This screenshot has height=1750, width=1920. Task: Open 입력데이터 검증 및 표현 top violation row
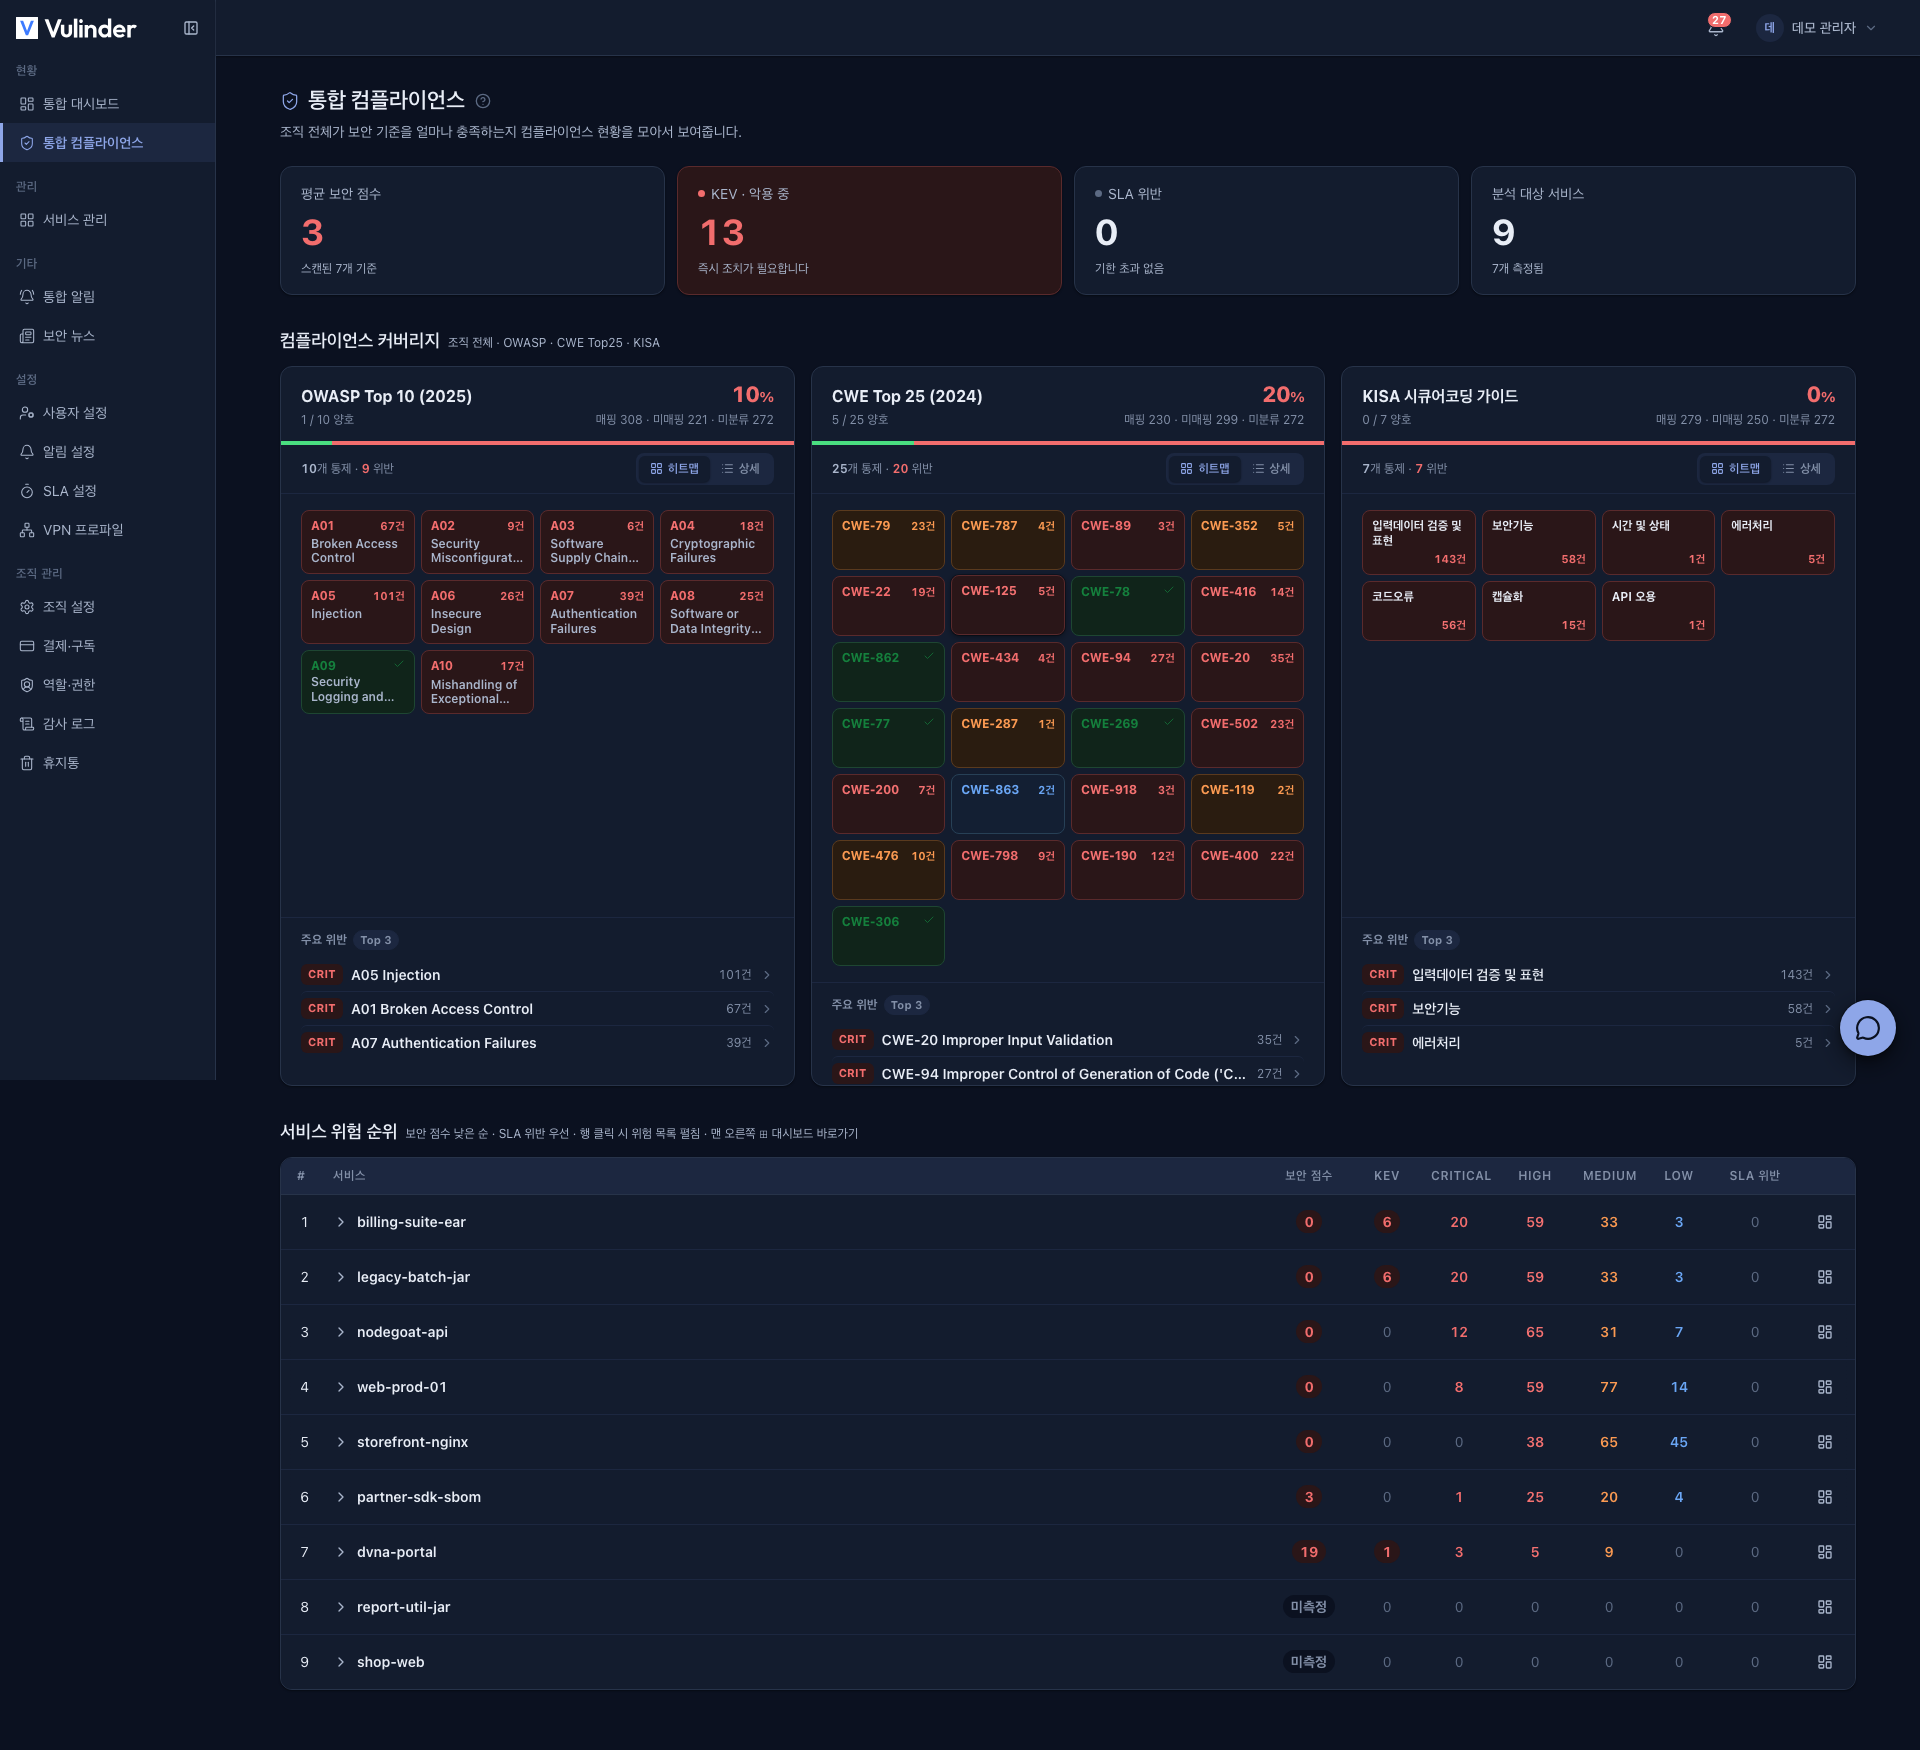1598,975
